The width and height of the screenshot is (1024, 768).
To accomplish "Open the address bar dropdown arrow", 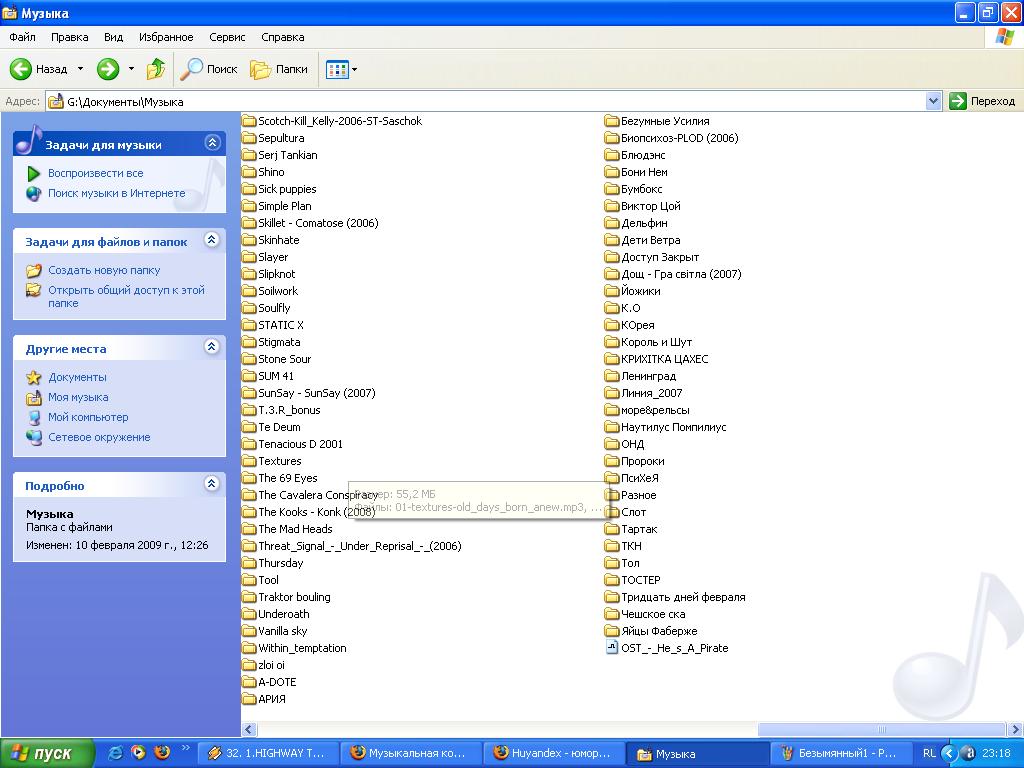I will click(933, 101).
